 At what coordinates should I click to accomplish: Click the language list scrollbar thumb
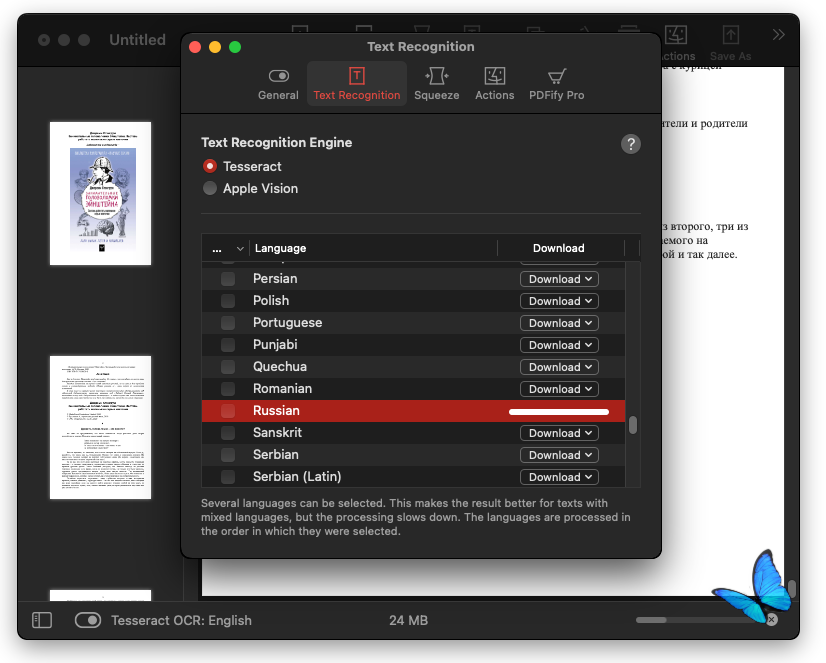pyautogui.click(x=633, y=425)
